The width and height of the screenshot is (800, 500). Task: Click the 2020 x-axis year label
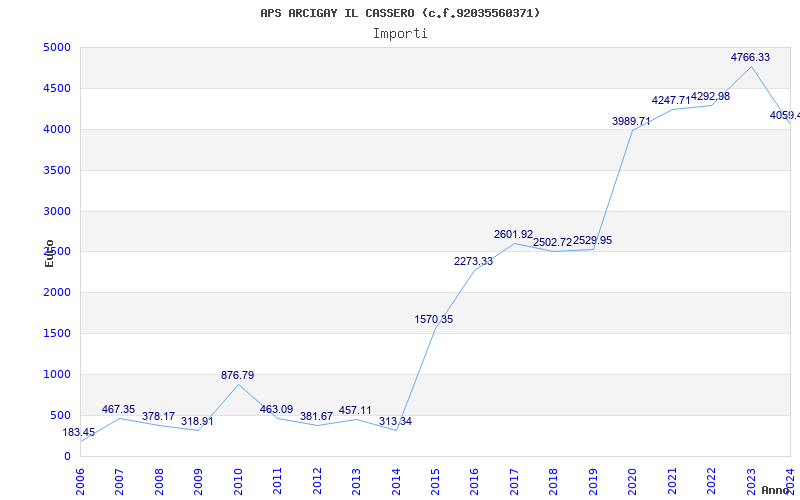(633, 481)
